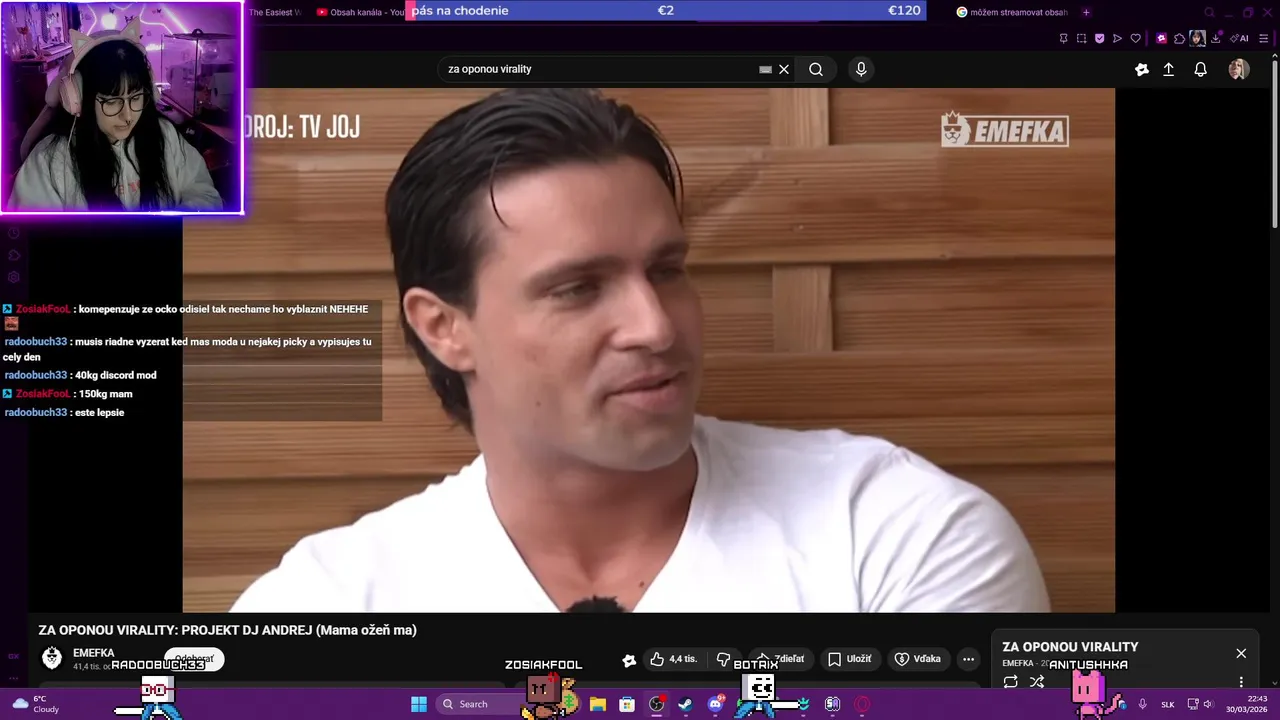Switch to the 'Obsah kanála' YouTube tab
This screenshot has width=1280, height=720.
360,12
